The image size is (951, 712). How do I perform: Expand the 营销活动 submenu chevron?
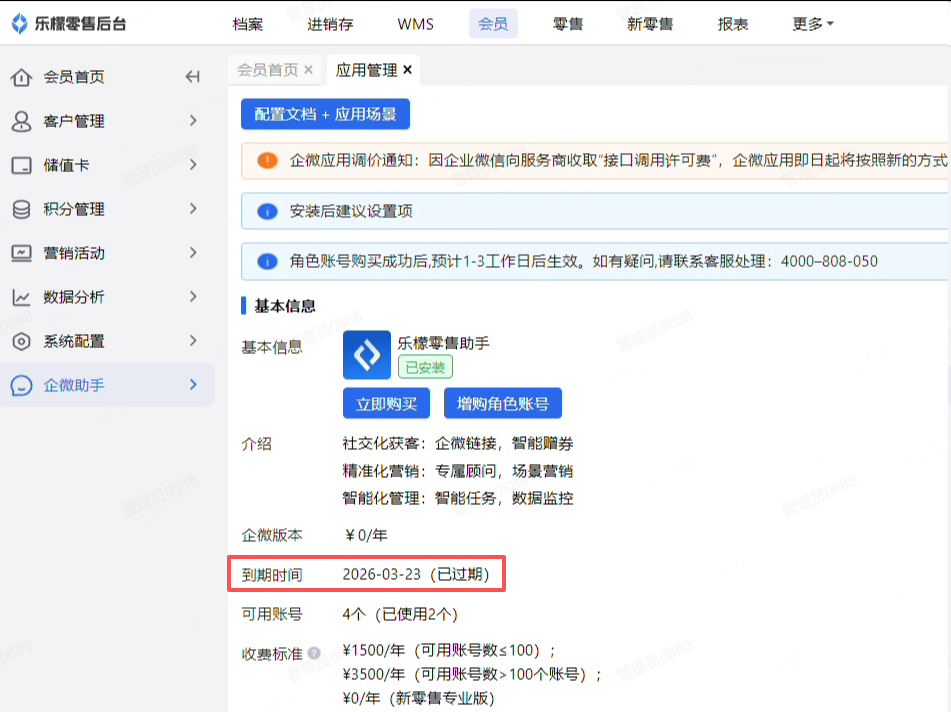tap(193, 252)
